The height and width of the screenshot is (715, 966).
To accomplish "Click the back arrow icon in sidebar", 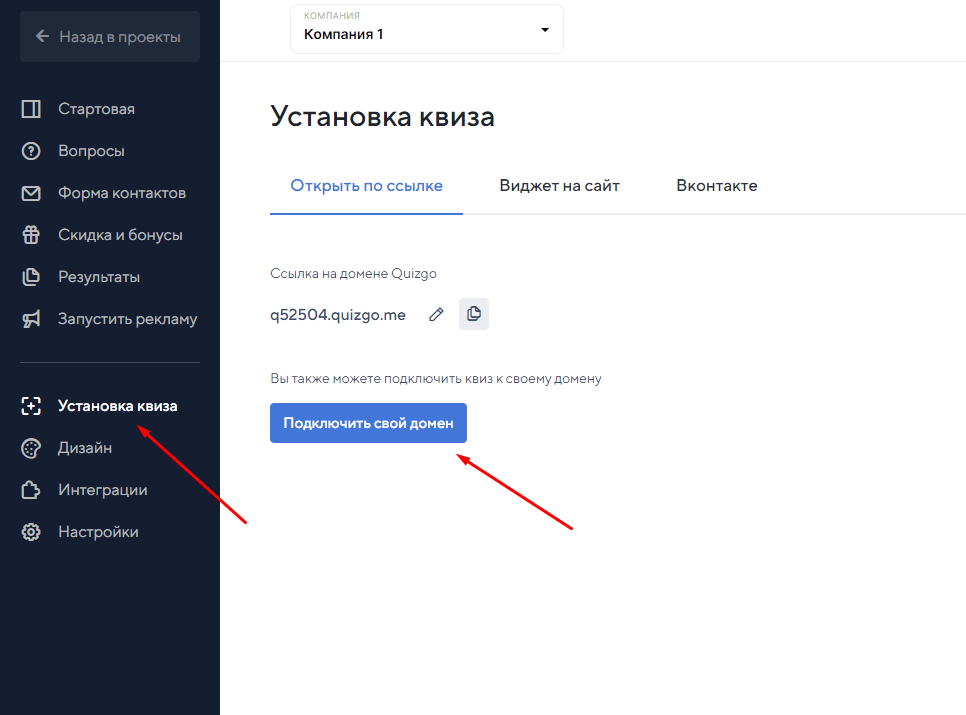I will coord(42,36).
